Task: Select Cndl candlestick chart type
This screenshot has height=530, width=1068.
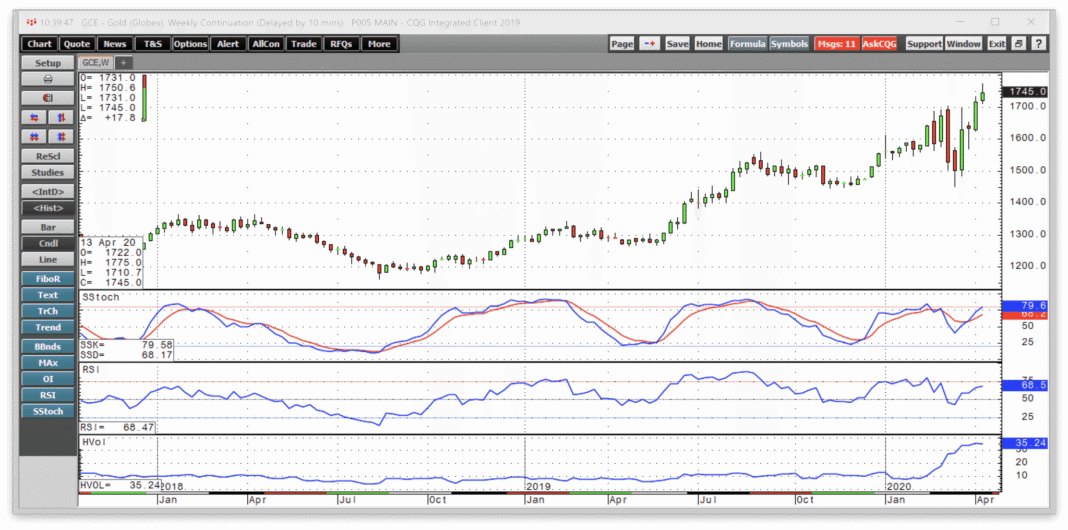Action: (x=48, y=243)
